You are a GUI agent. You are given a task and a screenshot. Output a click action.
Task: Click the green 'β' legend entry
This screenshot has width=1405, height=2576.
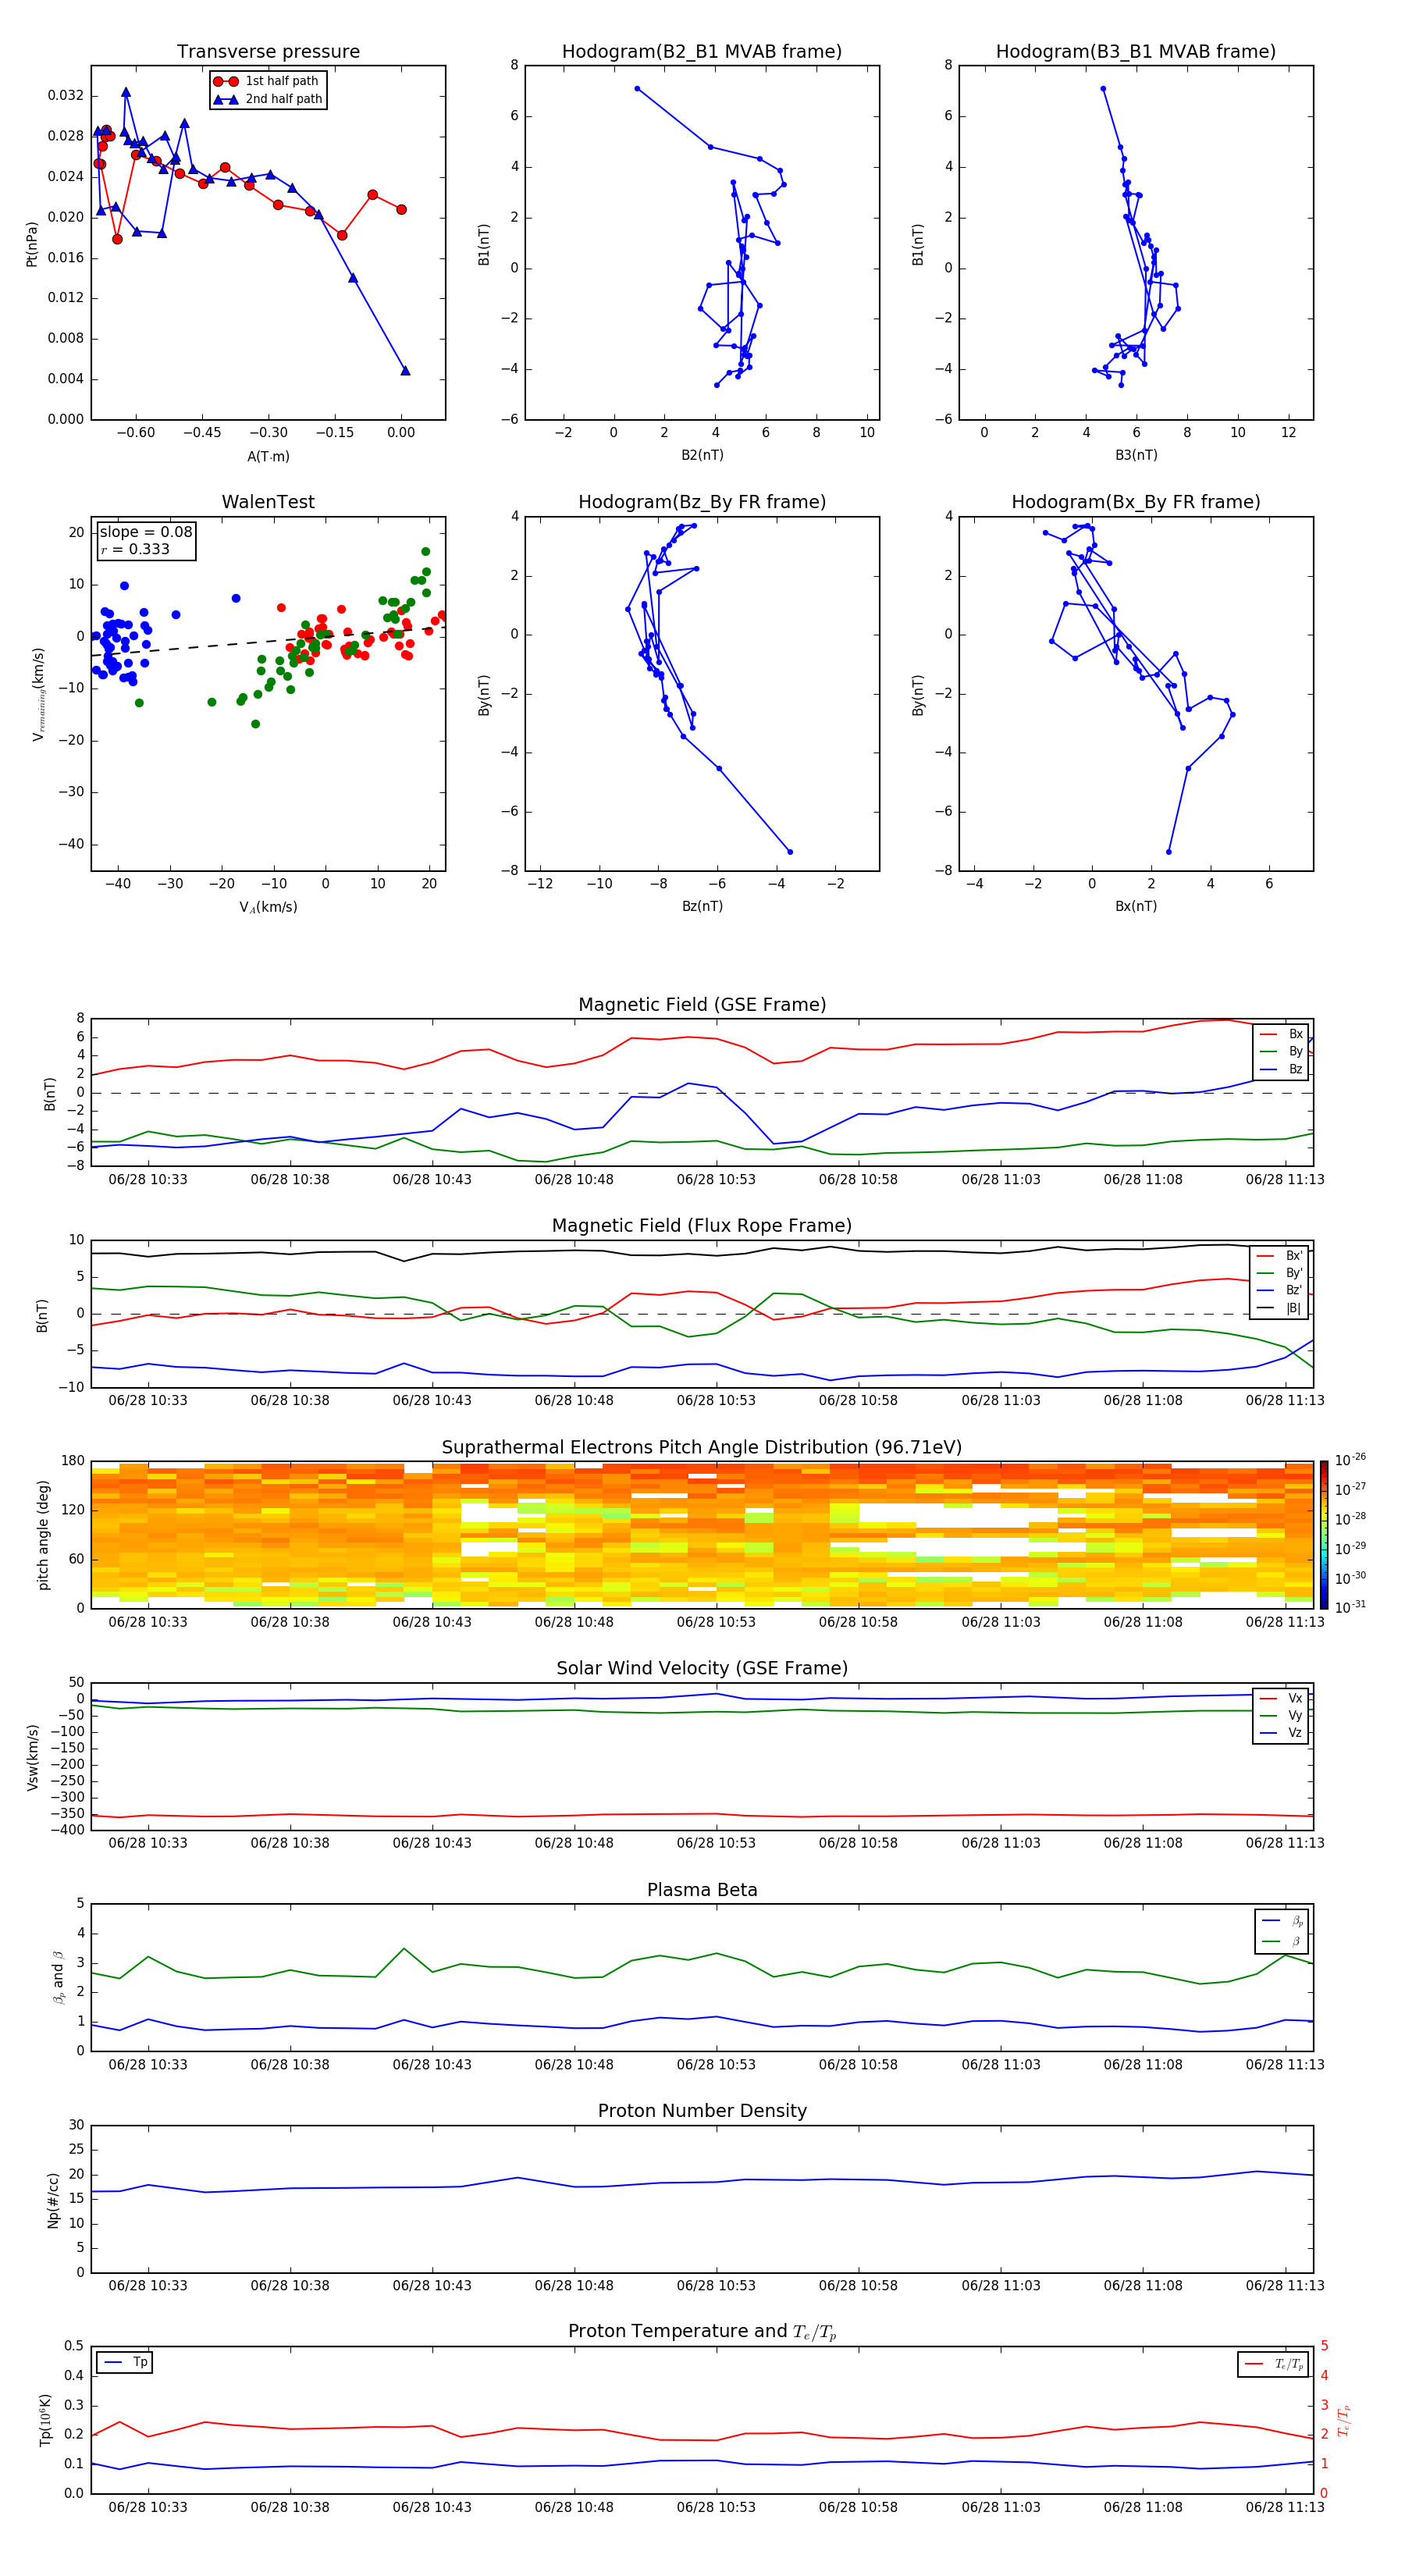click(1282, 1941)
